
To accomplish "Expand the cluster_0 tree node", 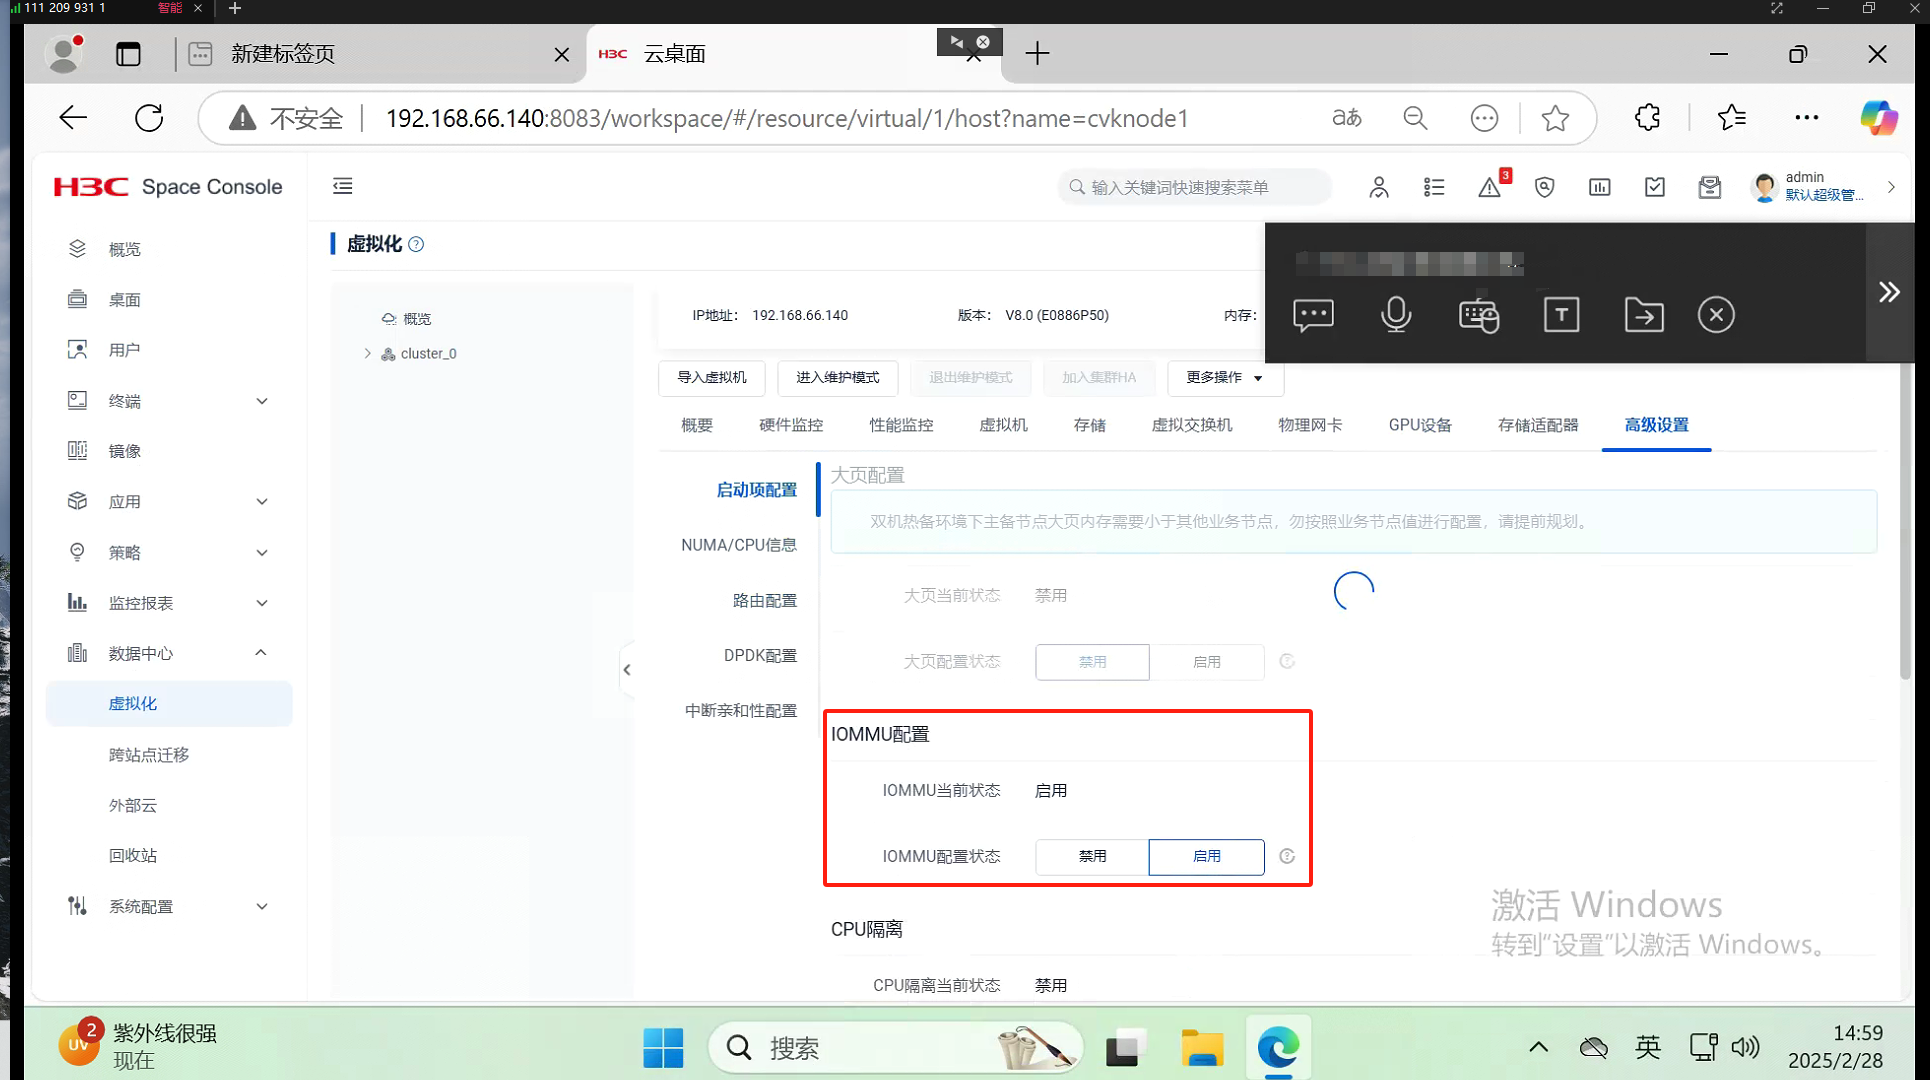I will point(368,353).
